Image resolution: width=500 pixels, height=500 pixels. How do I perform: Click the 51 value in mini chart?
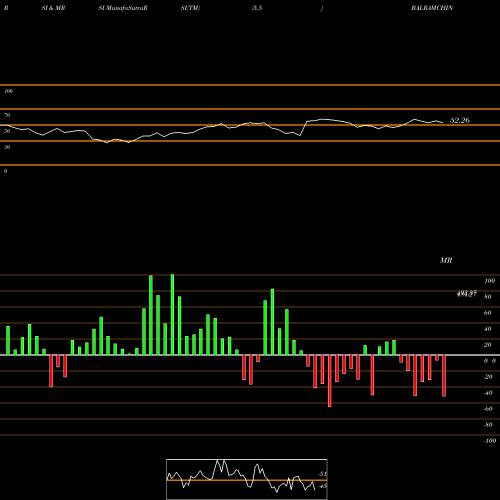tap(322, 474)
